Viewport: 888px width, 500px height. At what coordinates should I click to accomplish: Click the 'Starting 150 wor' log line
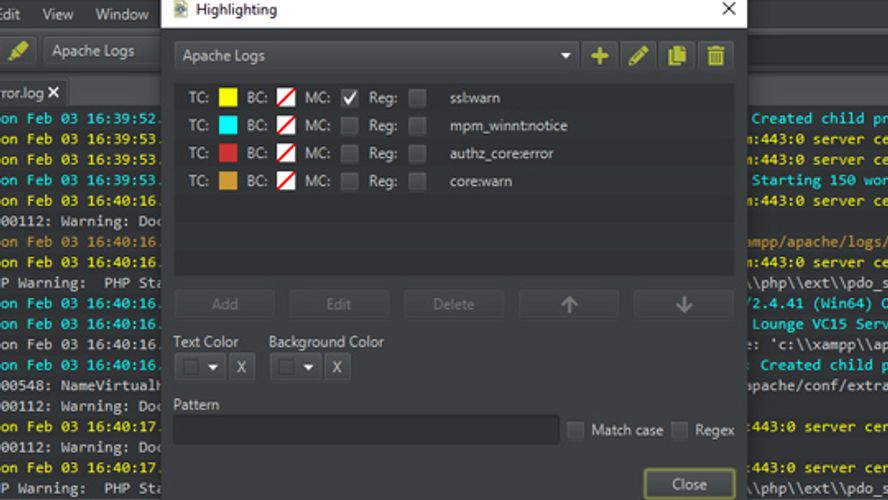(818, 181)
